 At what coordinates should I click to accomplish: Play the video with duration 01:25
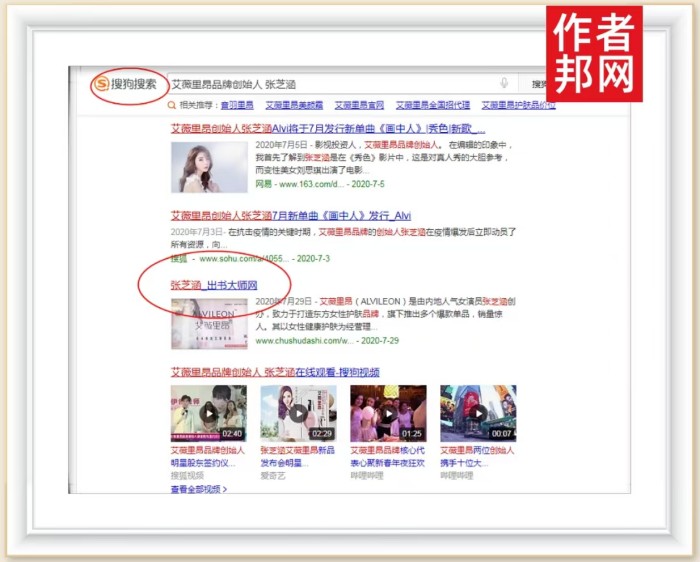(388, 413)
